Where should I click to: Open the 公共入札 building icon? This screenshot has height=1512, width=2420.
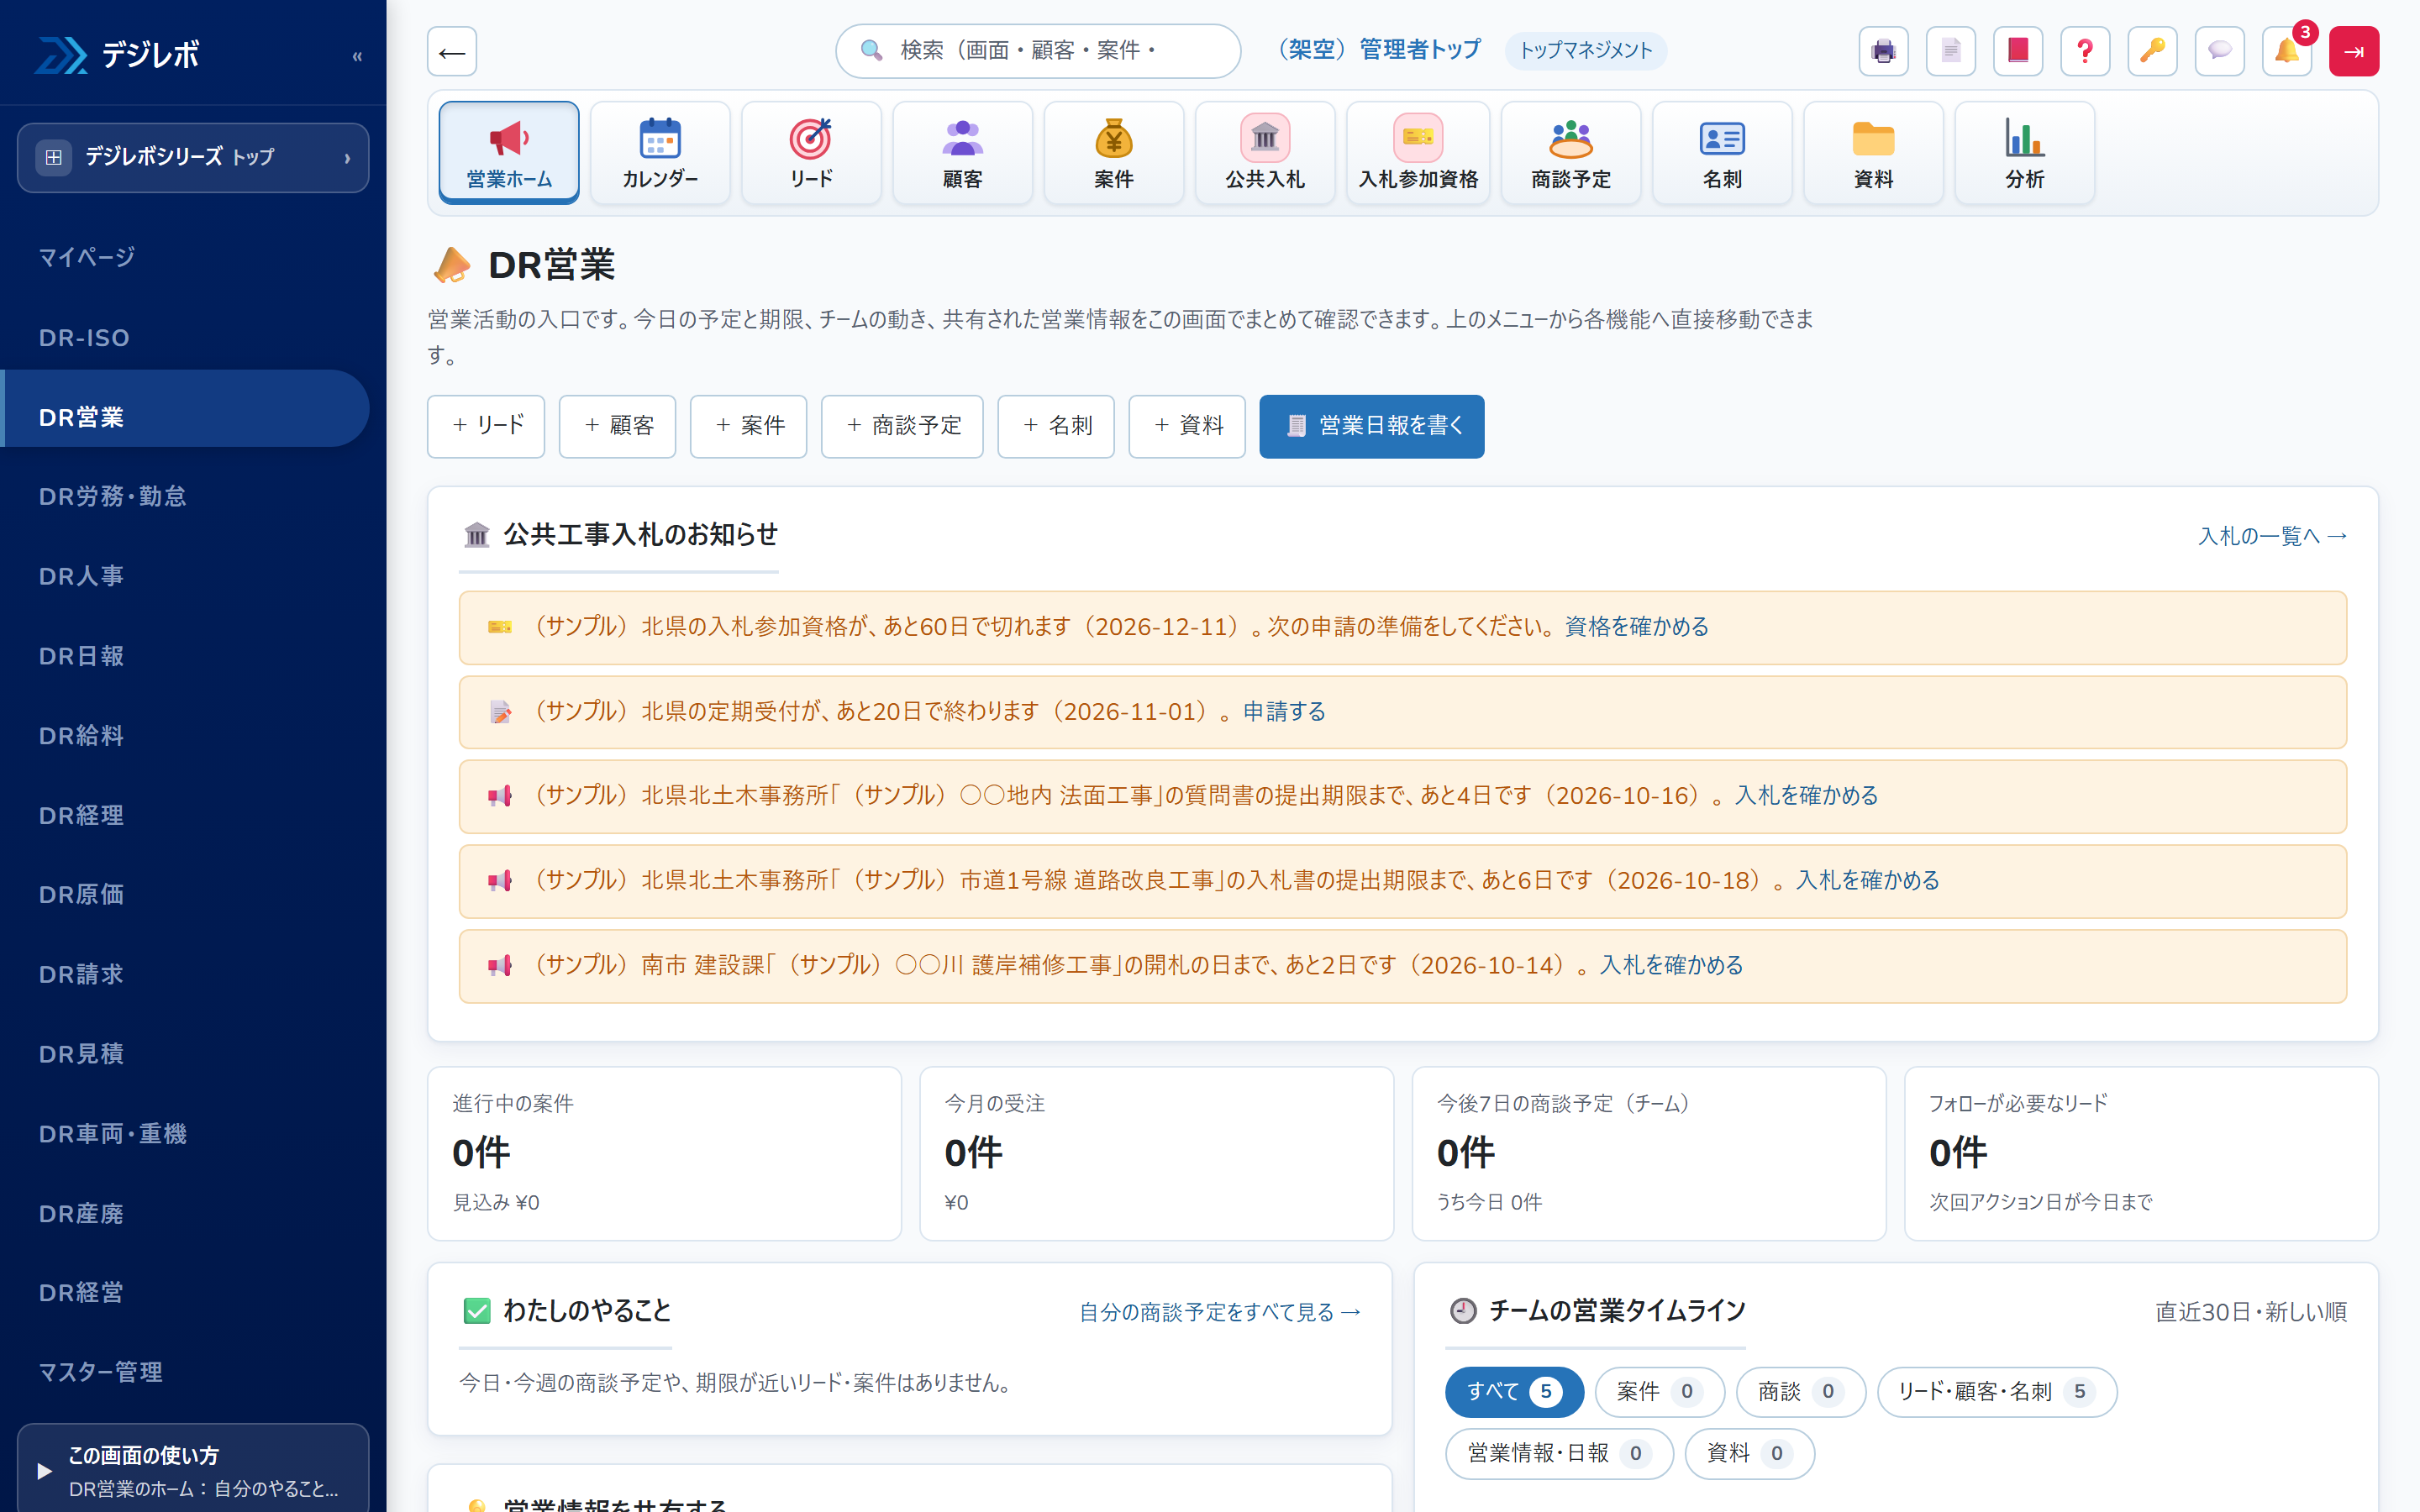pos(1265,152)
